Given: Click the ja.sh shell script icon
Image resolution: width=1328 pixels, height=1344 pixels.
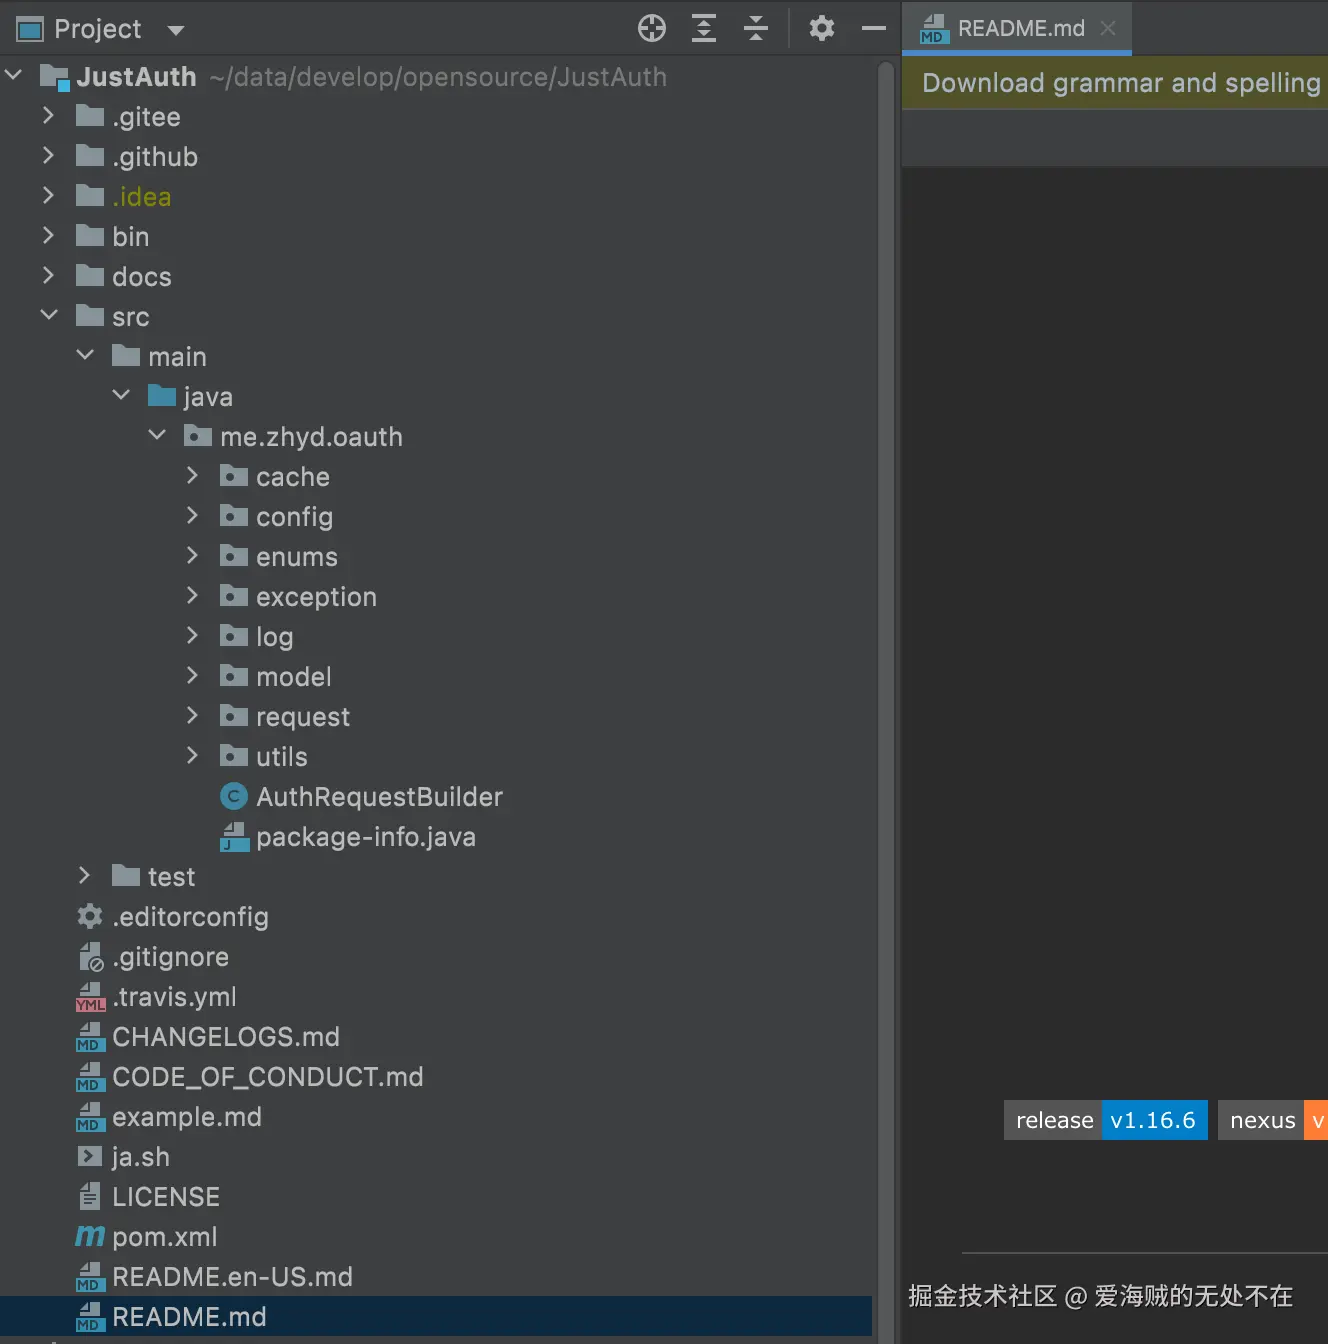Looking at the screenshot, I should (90, 1156).
